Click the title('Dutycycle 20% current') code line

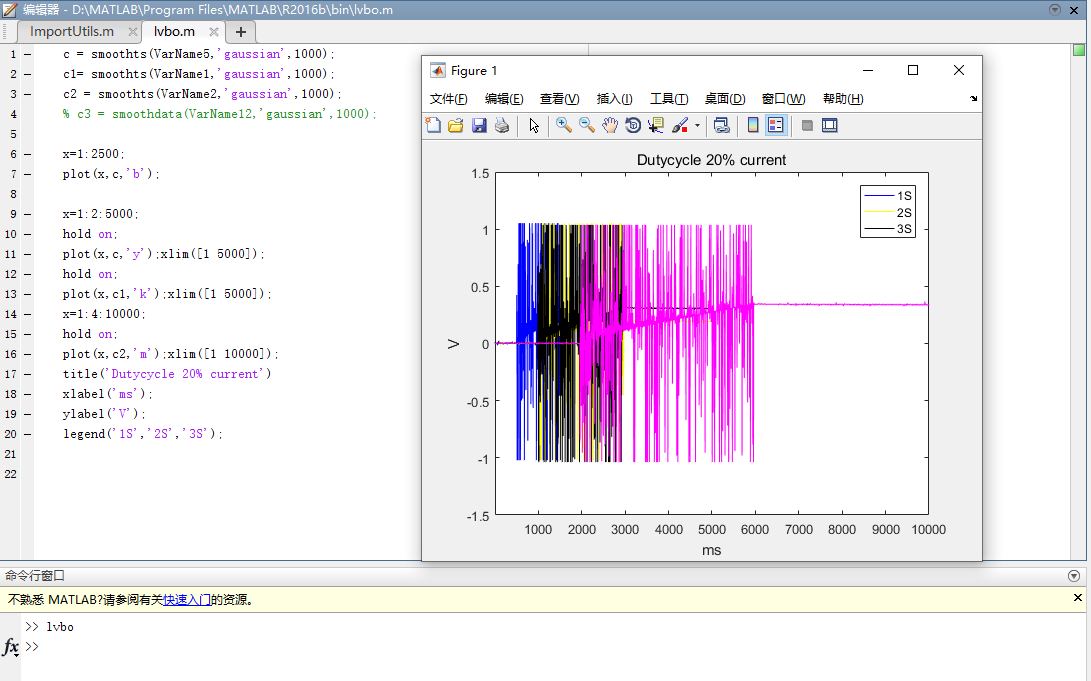tap(167, 374)
